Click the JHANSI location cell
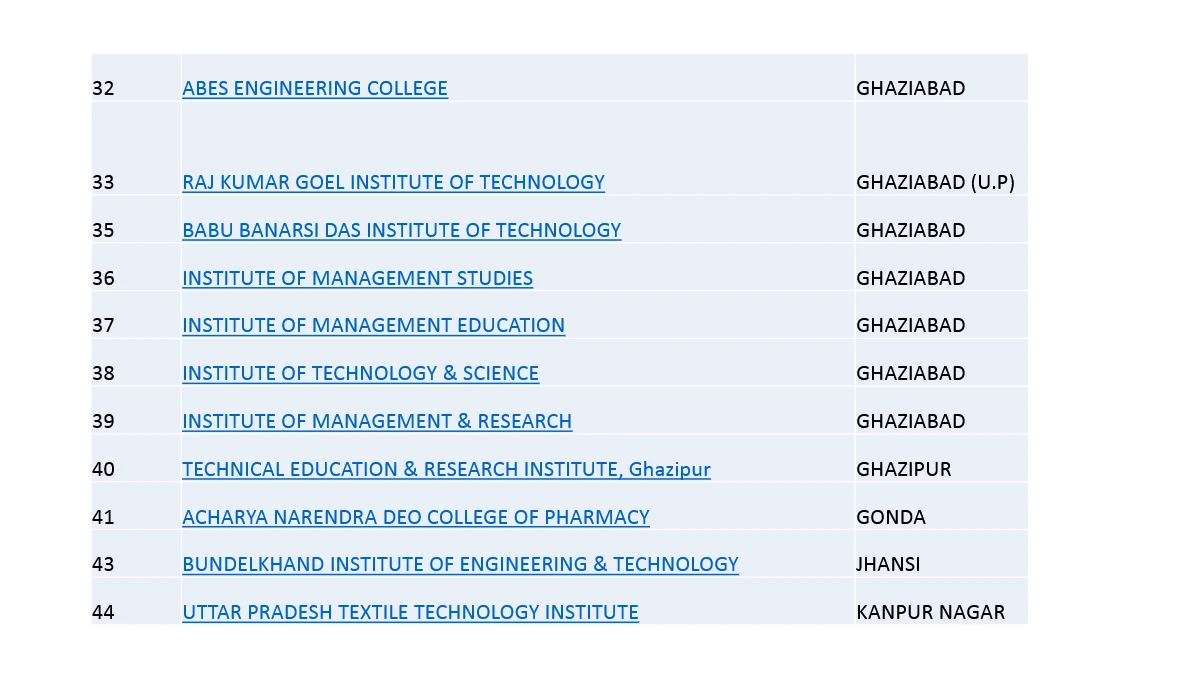 888,564
